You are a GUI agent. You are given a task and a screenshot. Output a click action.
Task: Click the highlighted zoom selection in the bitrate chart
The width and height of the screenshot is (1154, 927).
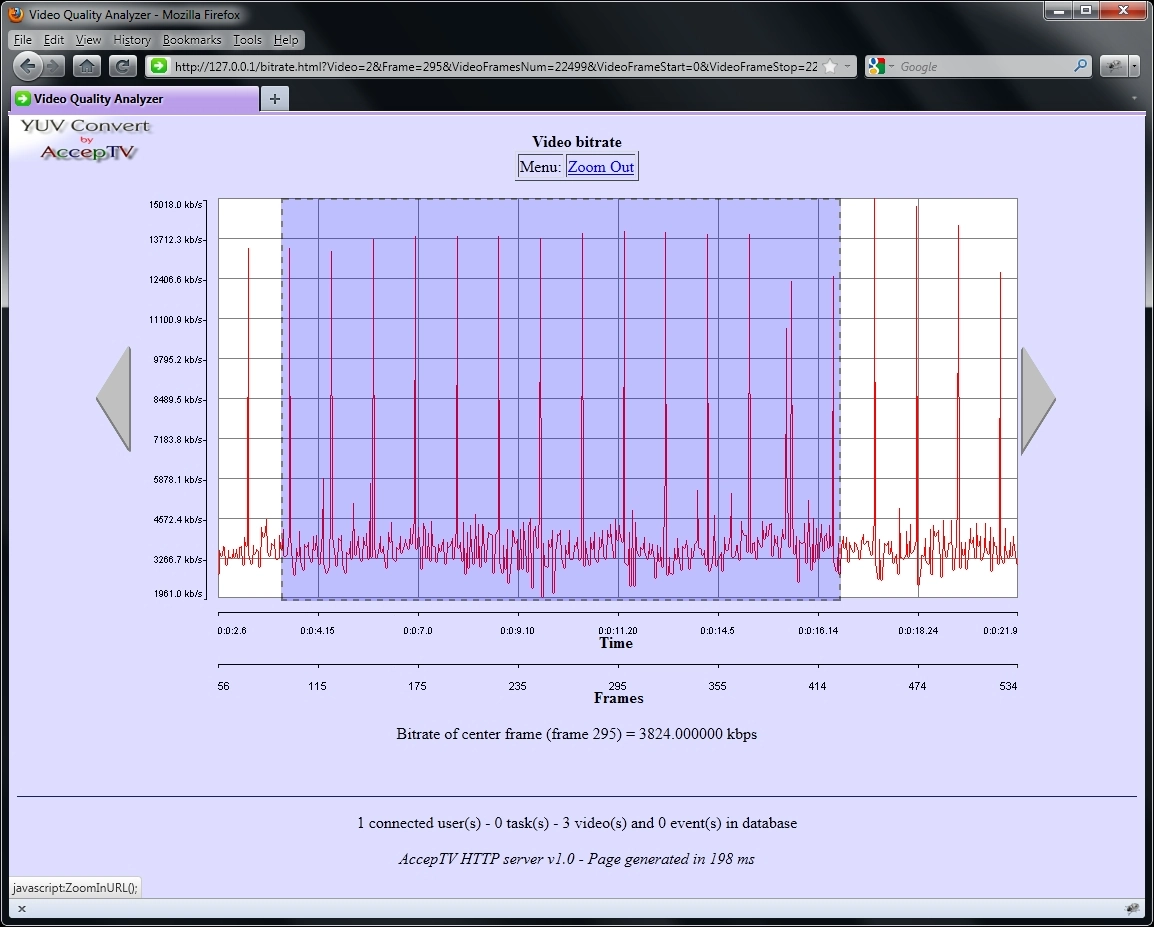click(x=560, y=399)
